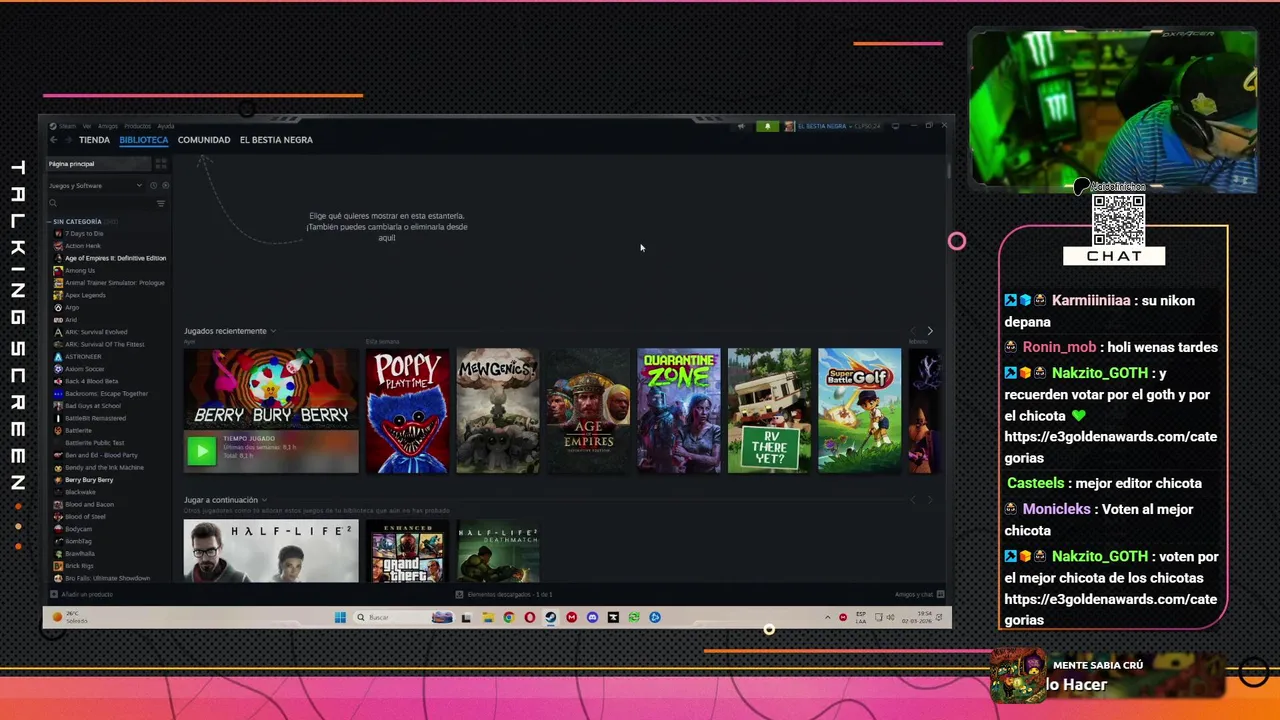Click the Añadir un producto link
This screenshot has width=1280, height=720.
(x=86, y=594)
